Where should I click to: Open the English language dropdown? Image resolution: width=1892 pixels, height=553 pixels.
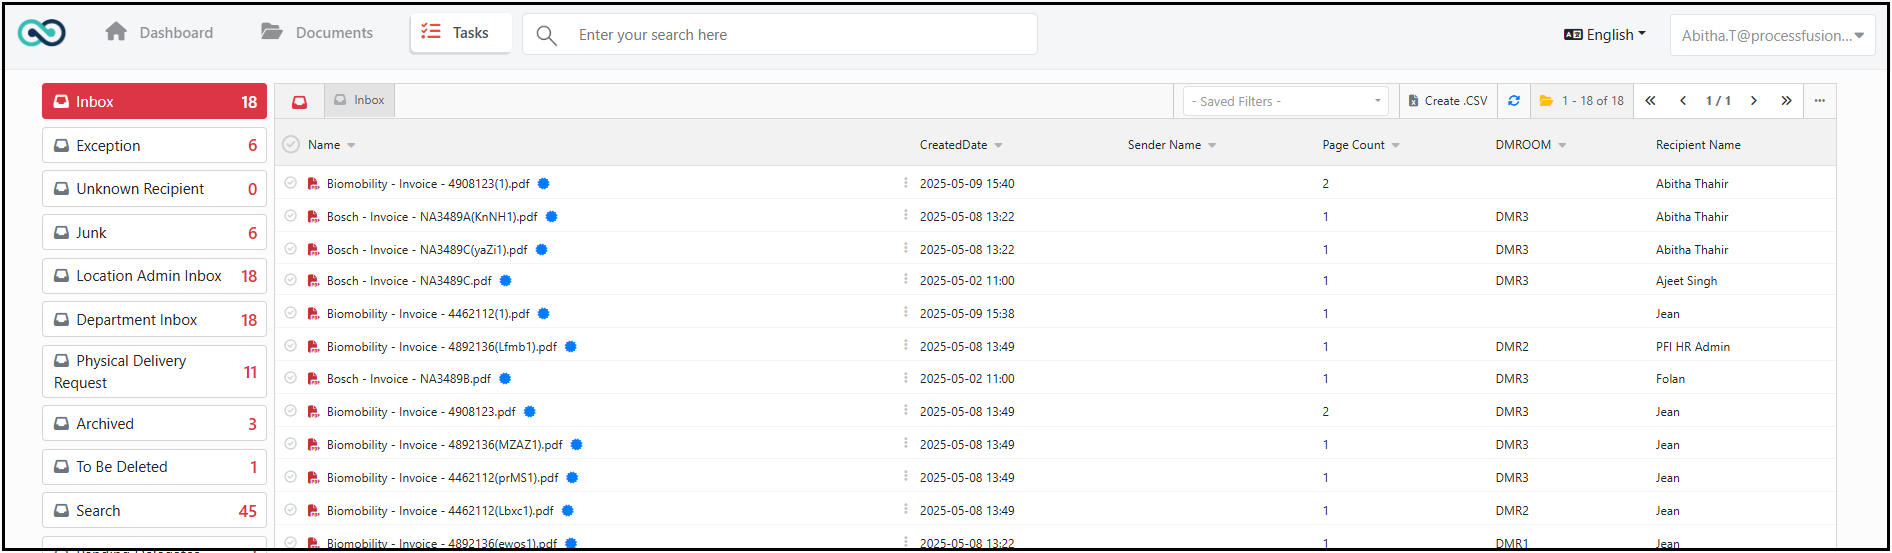click(1605, 34)
